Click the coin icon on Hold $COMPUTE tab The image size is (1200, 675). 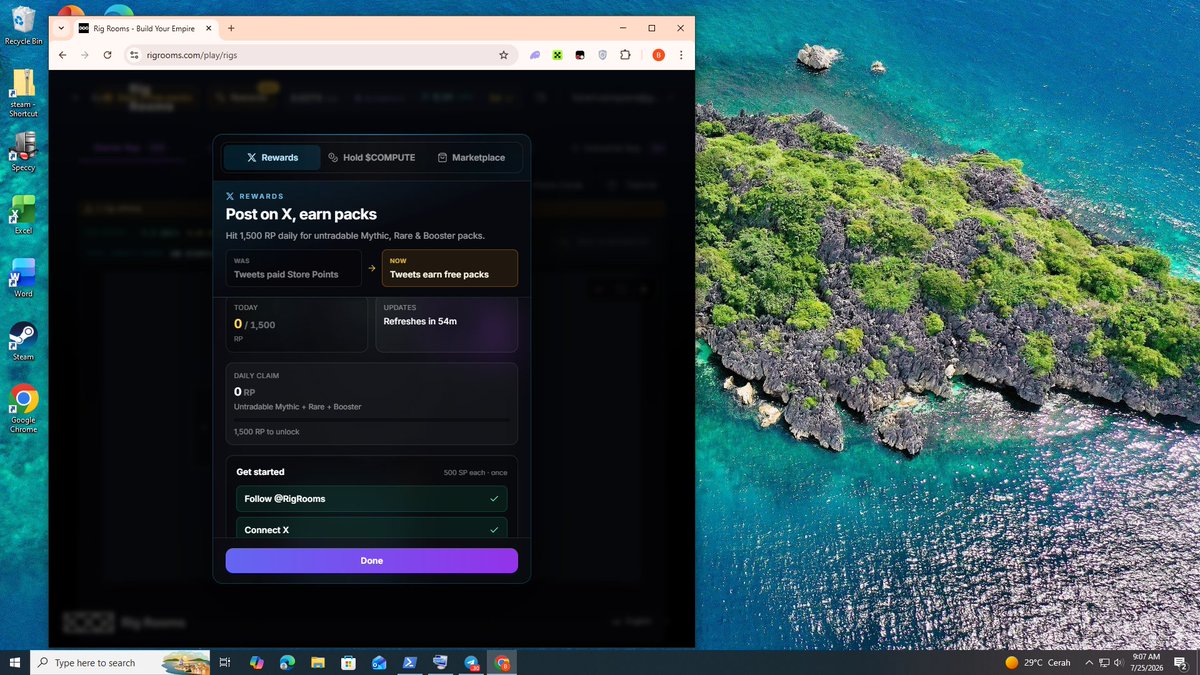click(333, 158)
